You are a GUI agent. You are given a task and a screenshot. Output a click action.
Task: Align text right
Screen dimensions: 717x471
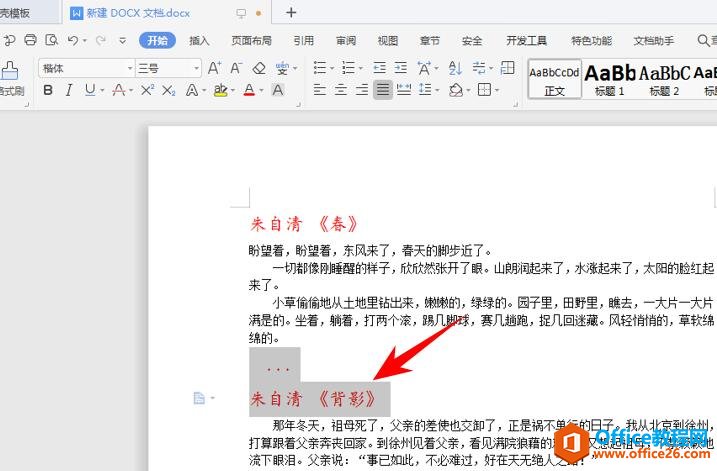pyautogui.click(x=362, y=90)
